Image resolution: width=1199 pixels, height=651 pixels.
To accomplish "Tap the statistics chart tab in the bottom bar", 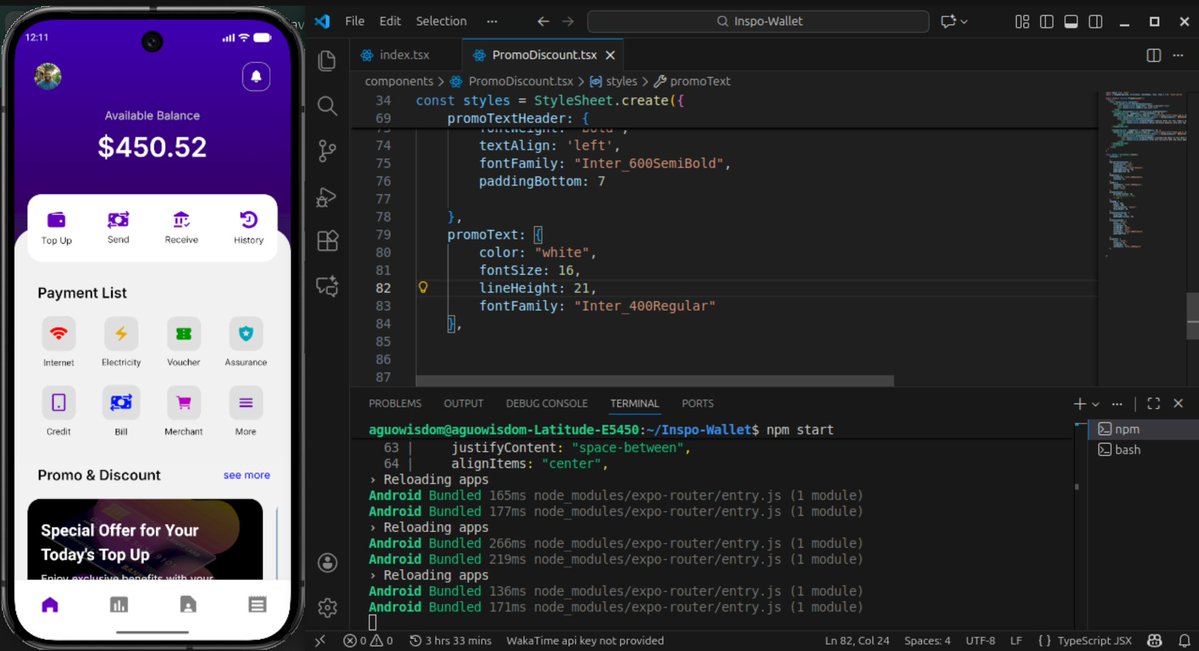I will pyautogui.click(x=119, y=605).
